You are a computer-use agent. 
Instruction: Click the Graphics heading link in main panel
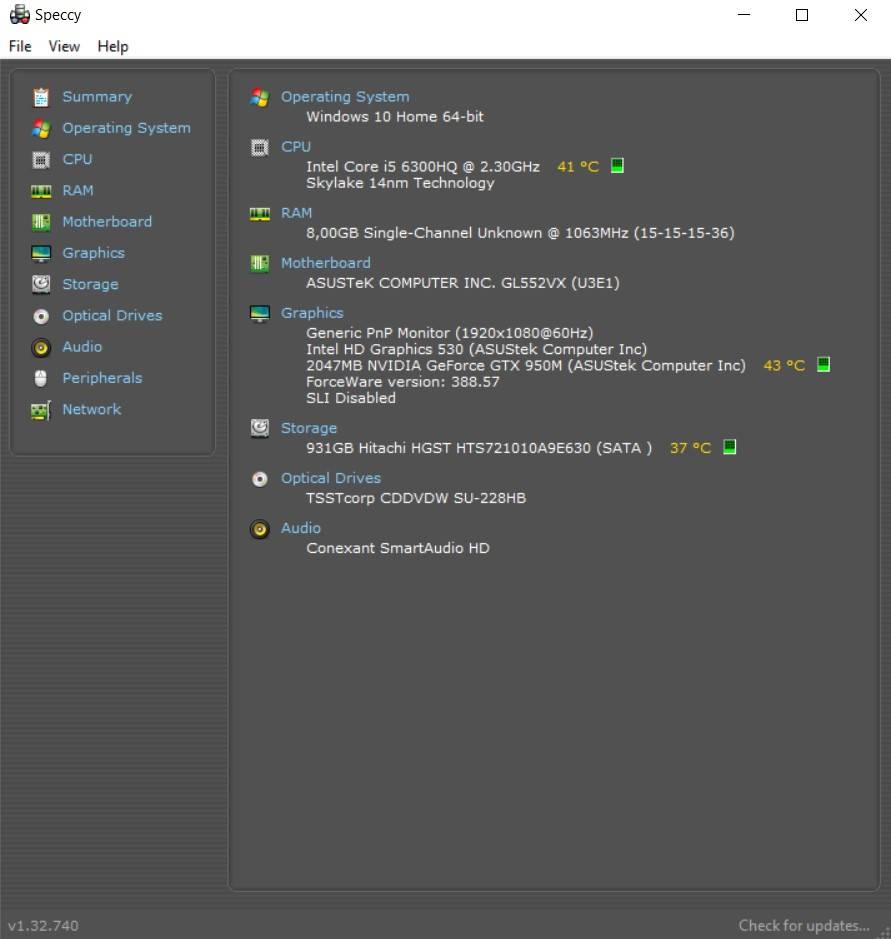click(312, 313)
